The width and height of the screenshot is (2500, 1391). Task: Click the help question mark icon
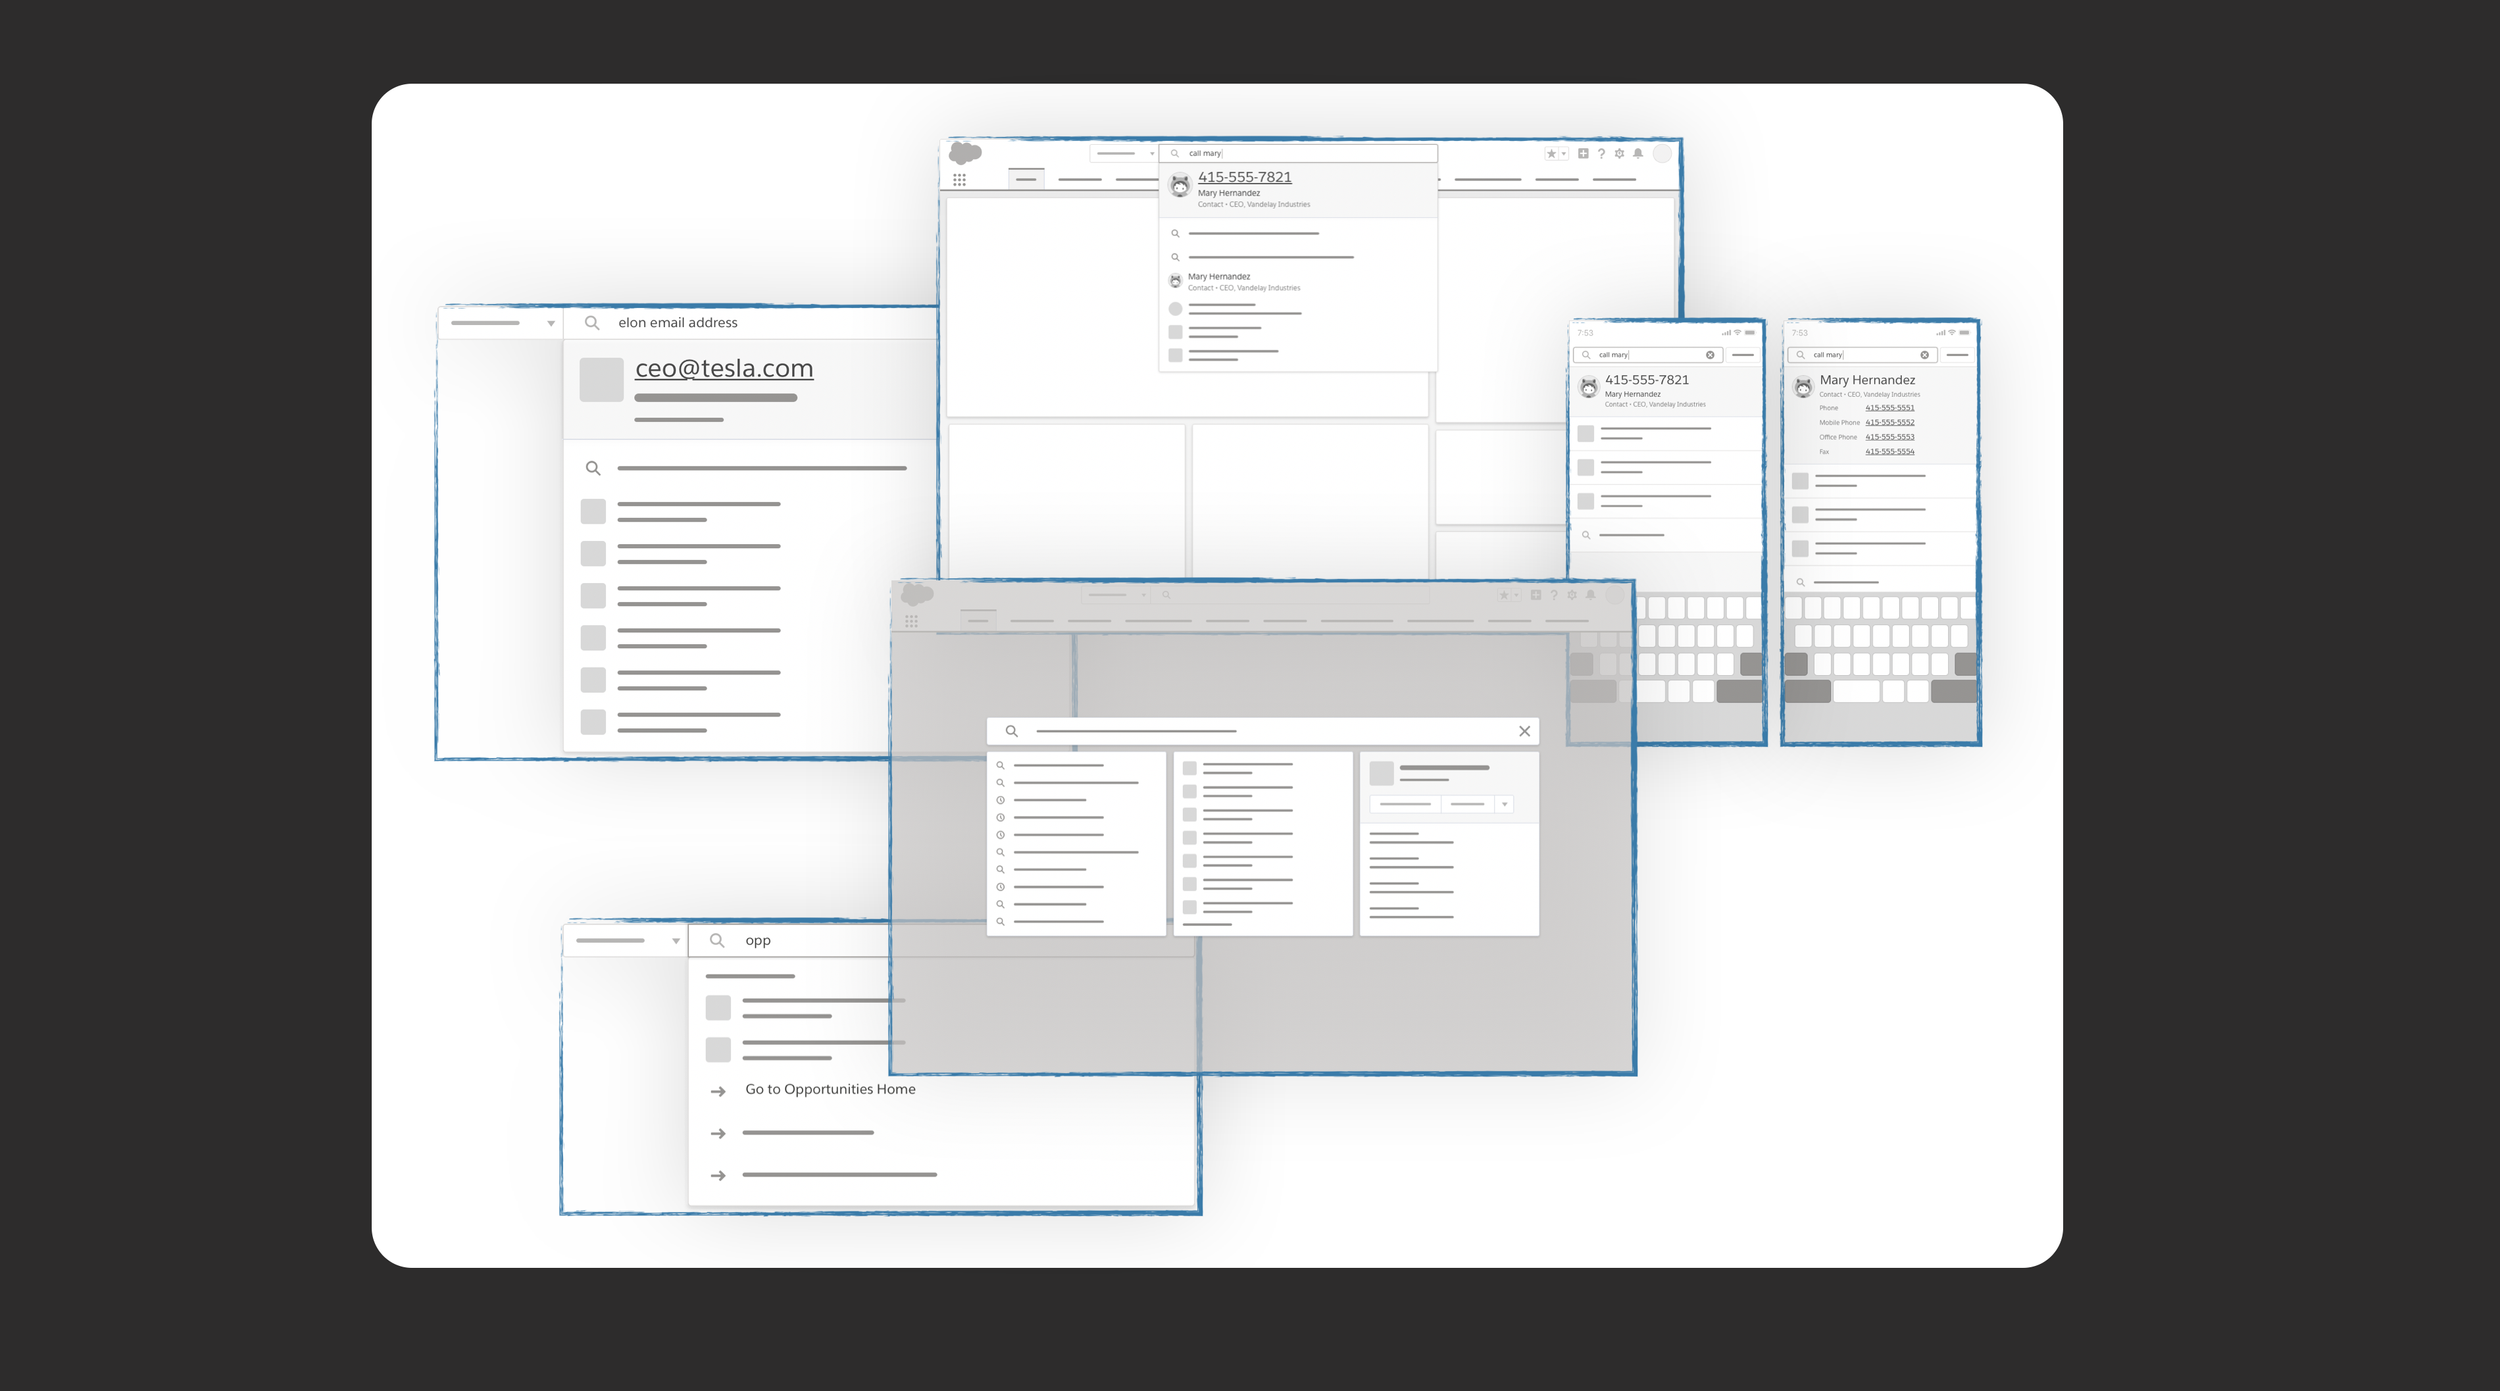coord(1601,154)
